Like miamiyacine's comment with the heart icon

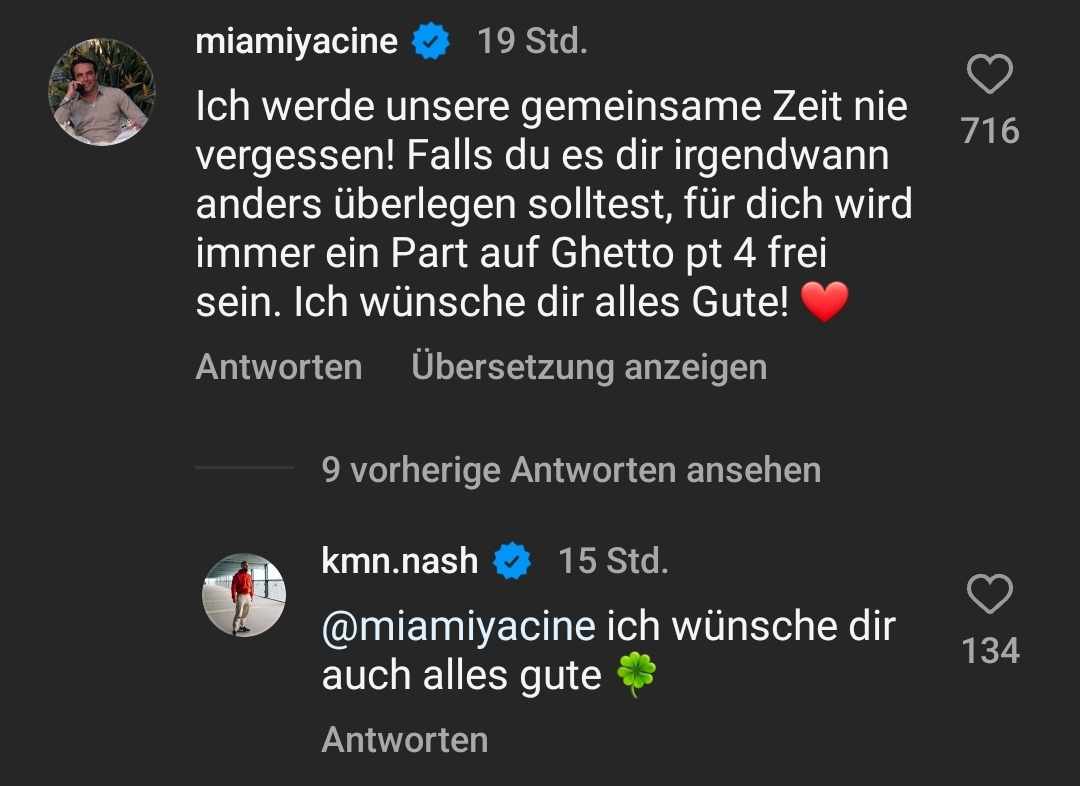point(990,75)
